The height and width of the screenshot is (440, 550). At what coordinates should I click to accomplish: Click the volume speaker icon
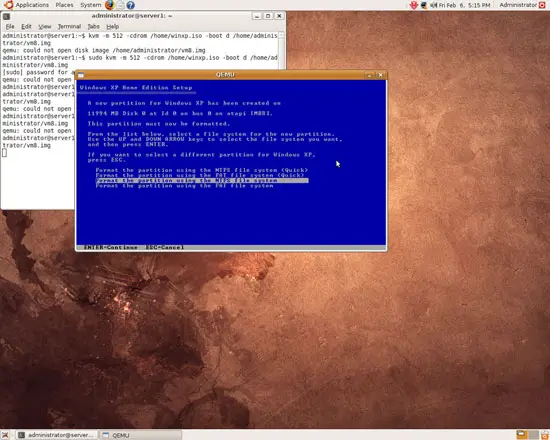pyautogui.click(x=434, y=5)
